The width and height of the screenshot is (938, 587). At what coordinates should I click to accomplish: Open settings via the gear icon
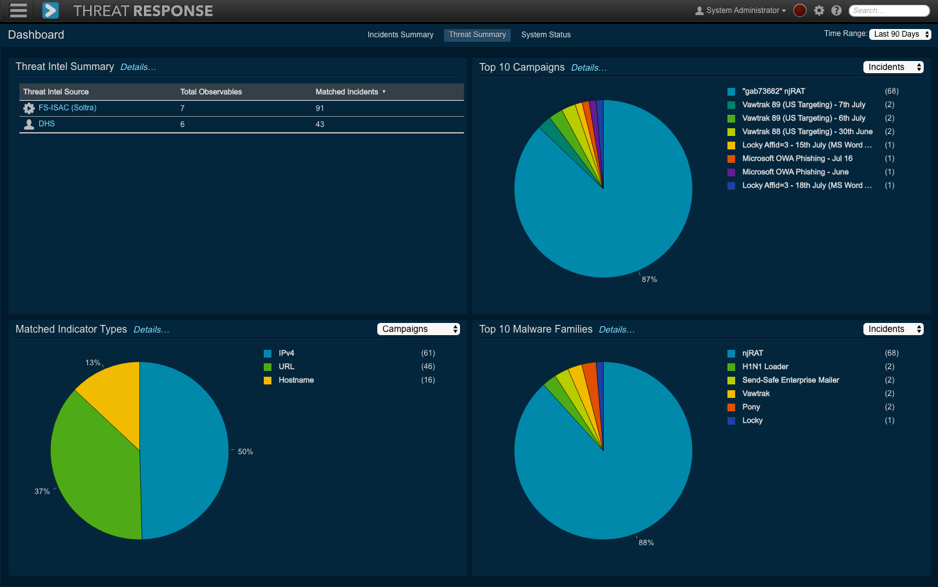[x=819, y=11]
